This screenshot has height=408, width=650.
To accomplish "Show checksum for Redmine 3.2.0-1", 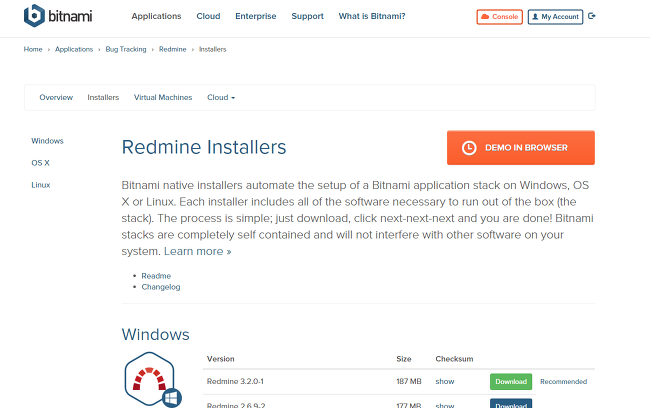I will click(445, 381).
